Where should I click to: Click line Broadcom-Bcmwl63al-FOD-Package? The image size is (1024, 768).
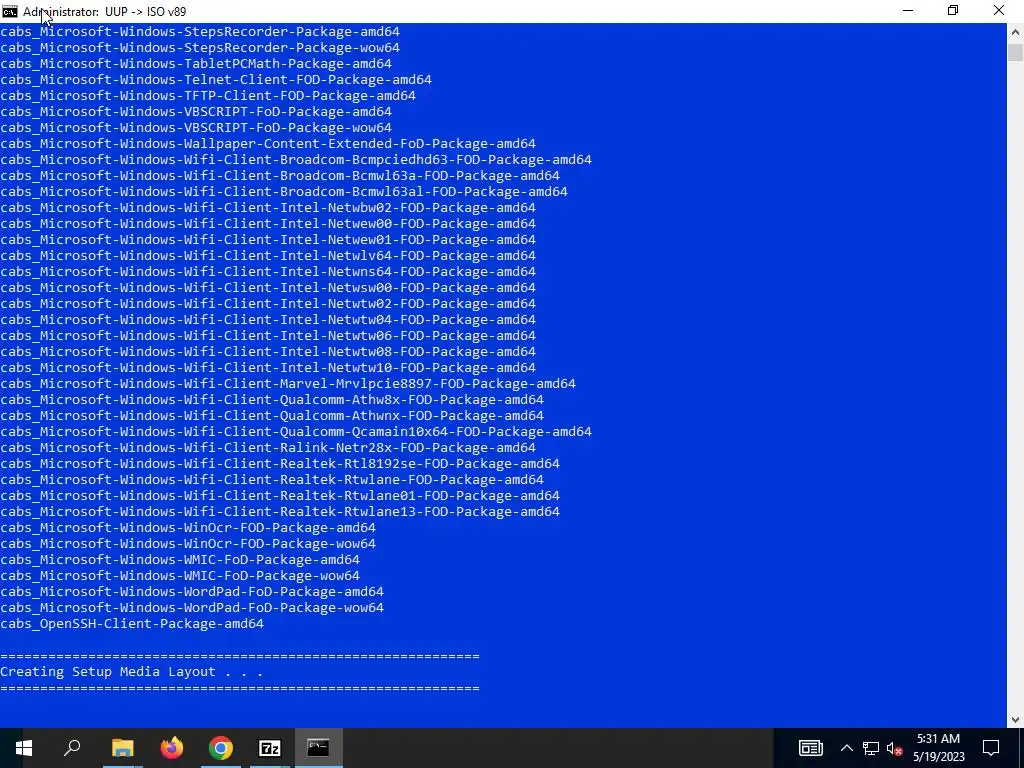pyautogui.click(x=284, y=191)
